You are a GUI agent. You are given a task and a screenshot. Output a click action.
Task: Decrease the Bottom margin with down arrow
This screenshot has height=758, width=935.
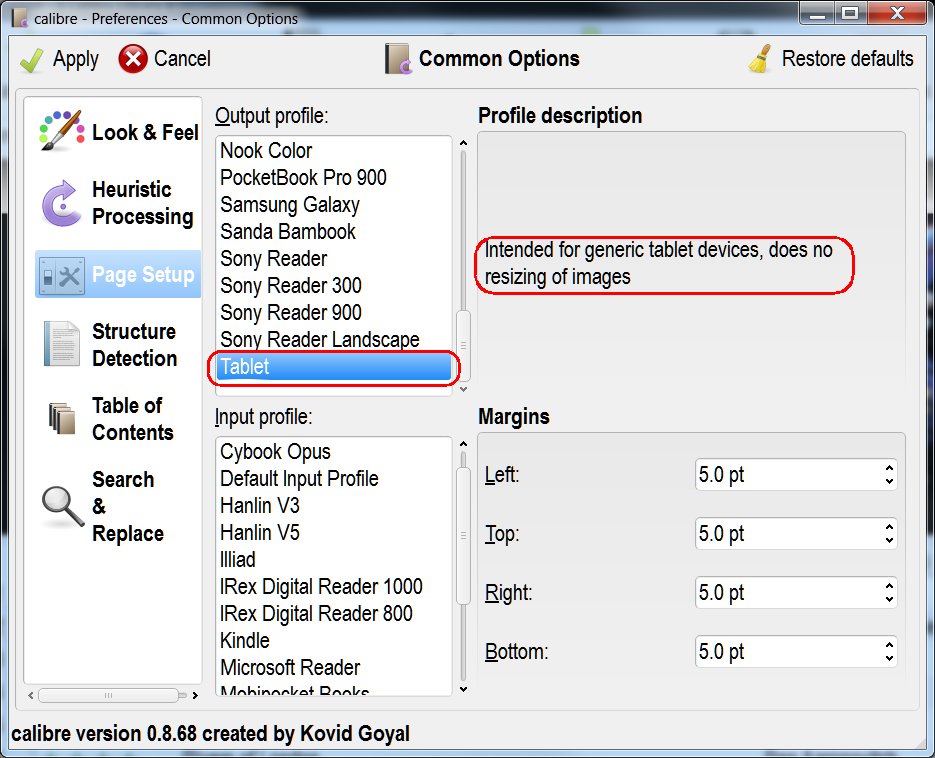click(x=889, y=658)
